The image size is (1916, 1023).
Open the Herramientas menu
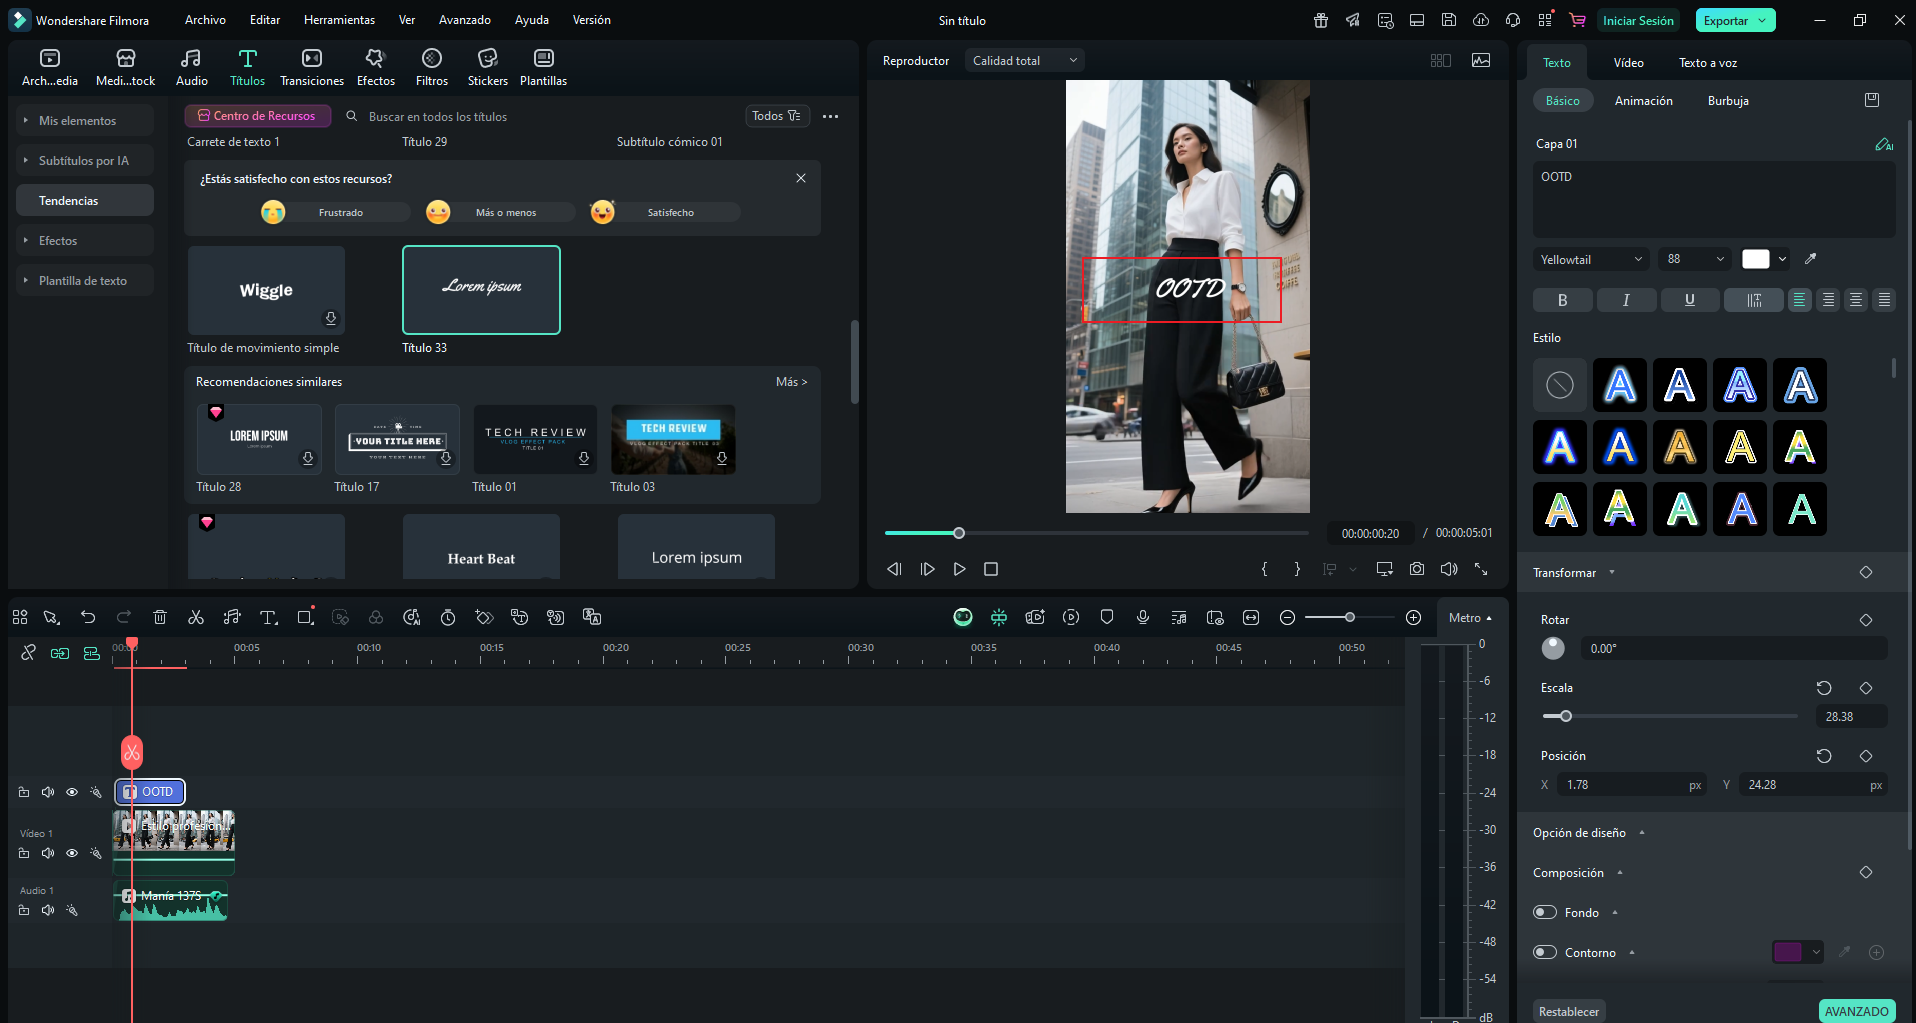(339, 20)
